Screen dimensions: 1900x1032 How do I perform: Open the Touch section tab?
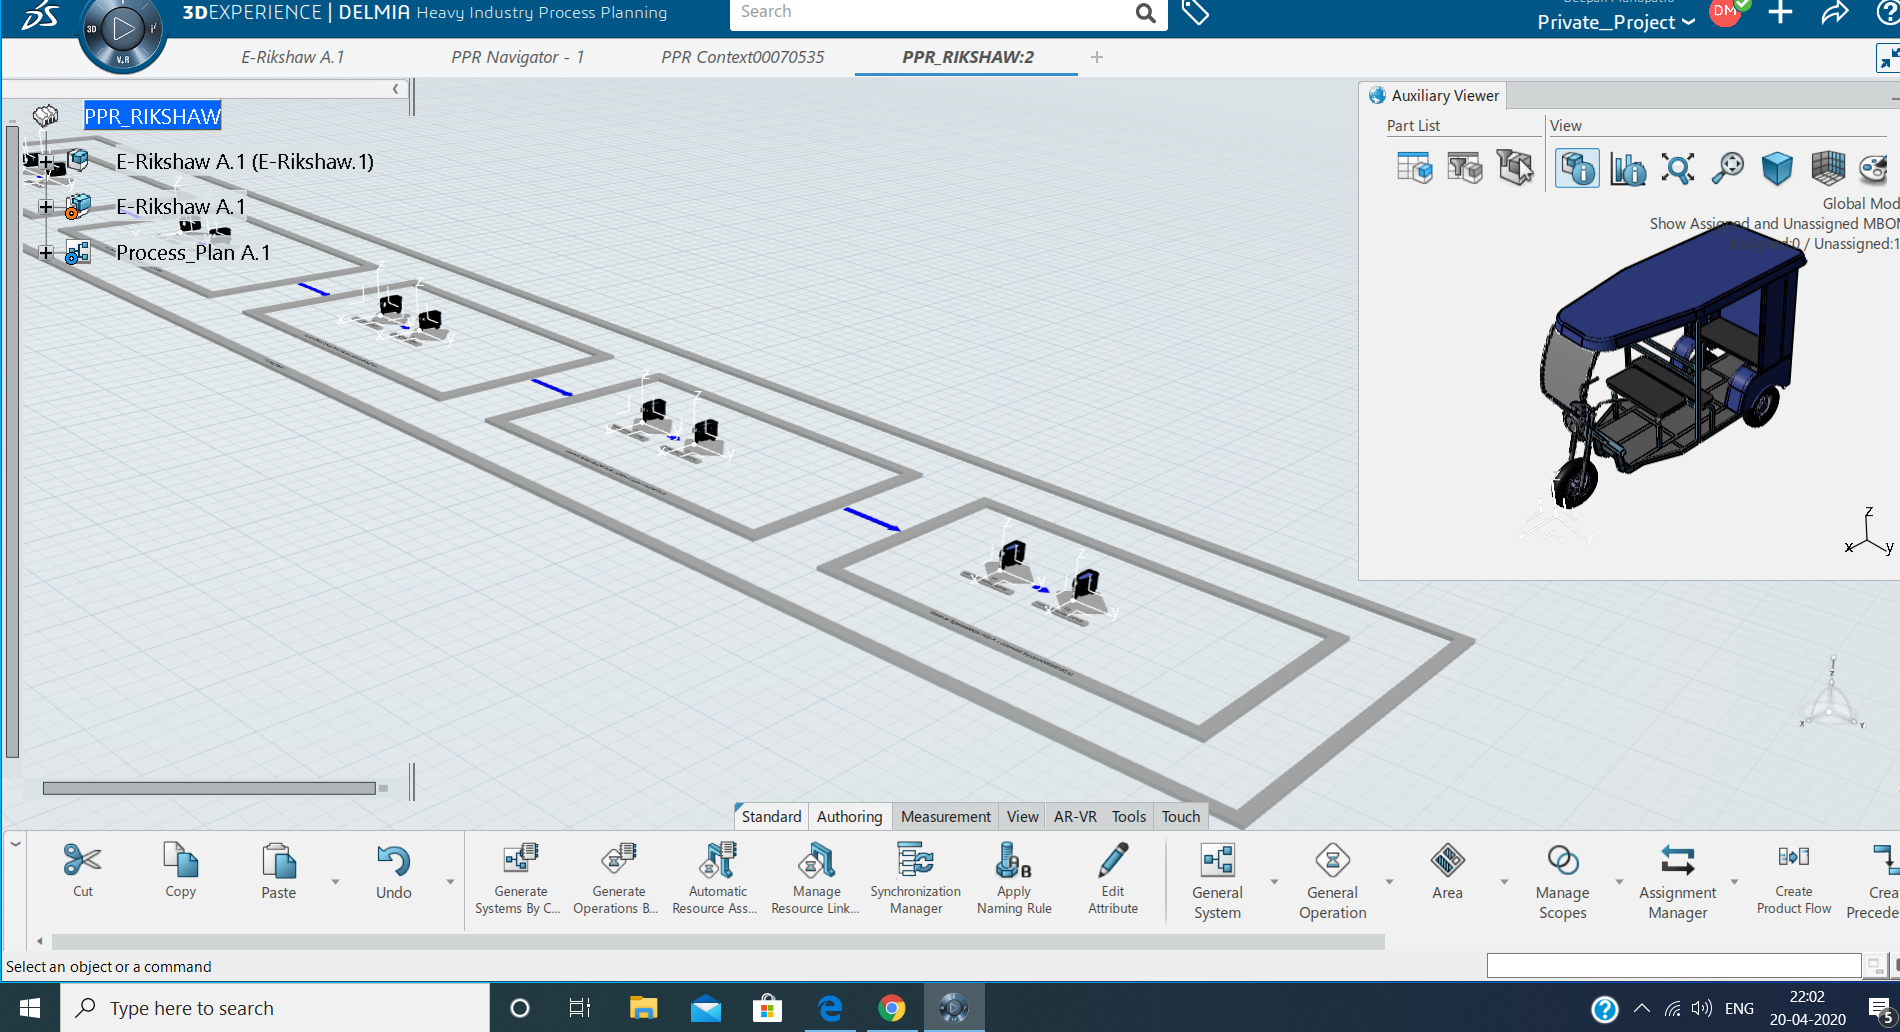pos(1181,816)
